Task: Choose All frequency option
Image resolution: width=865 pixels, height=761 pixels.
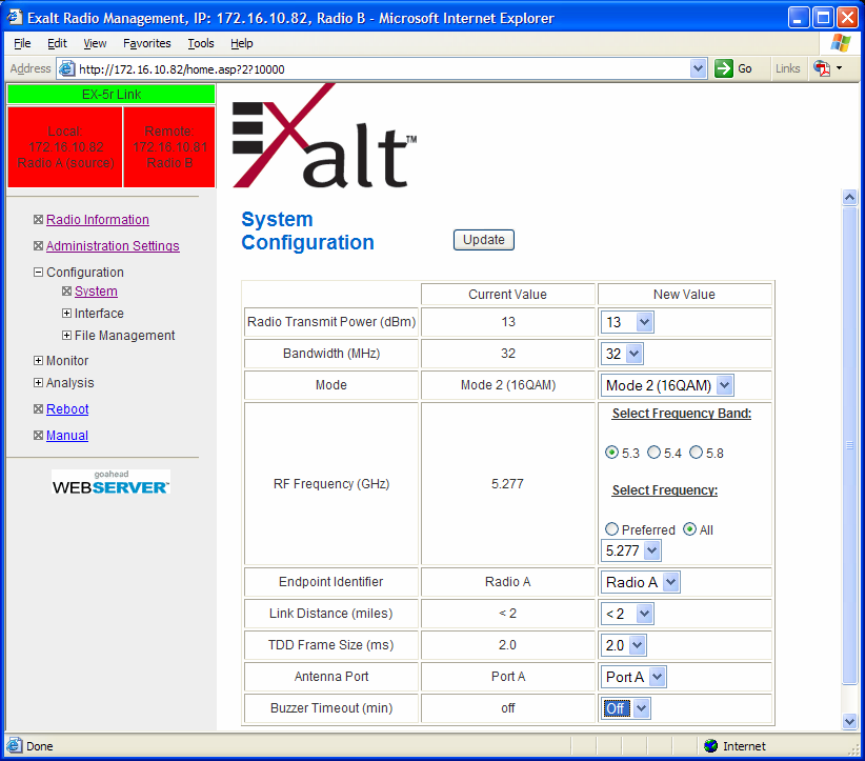Action: click(x=690, y=529)
